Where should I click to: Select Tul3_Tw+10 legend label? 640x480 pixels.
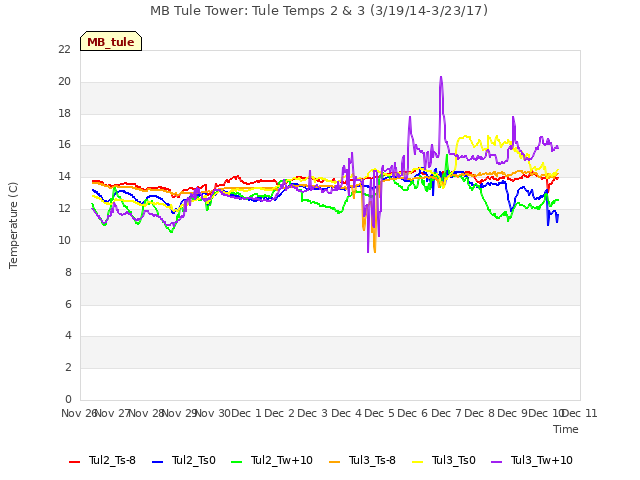coord(542,460)
